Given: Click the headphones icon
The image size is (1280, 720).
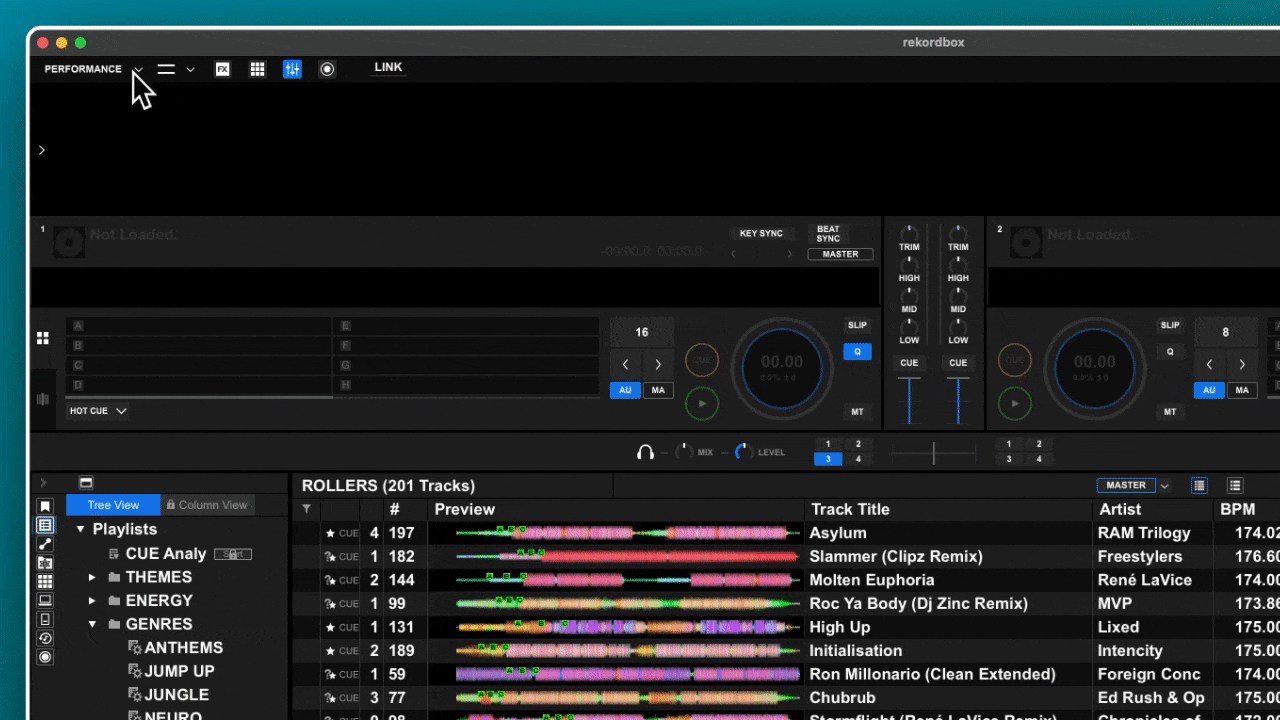Looking at the screenshot, I should pyautogui.click(x=645, y=452).
